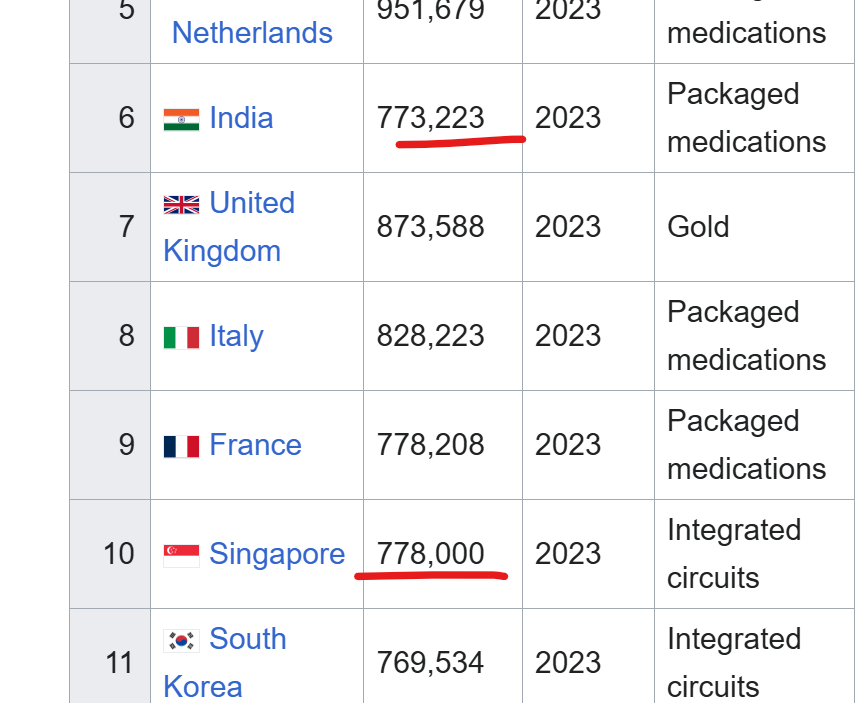The image size is (867, 703).
Task: Click the India flag icon
Action: point(181,119)
